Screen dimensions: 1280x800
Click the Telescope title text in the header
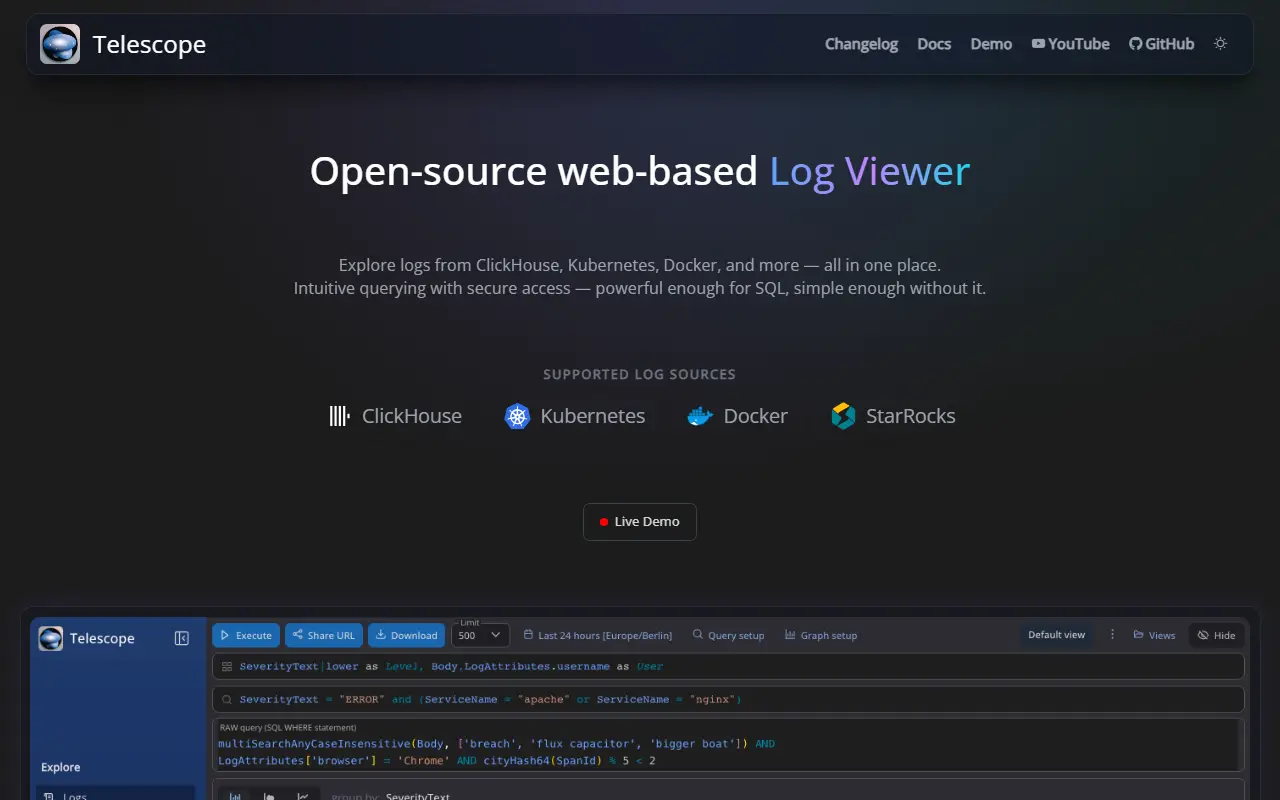click(x=149, y=44)
